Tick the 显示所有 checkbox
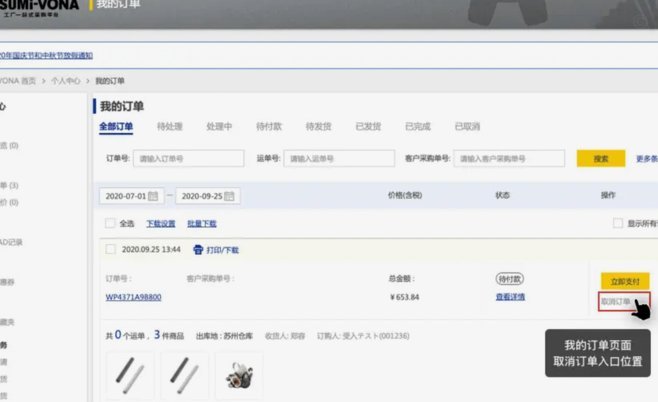This screenshot has width=658, height=402. click(618, 223)
